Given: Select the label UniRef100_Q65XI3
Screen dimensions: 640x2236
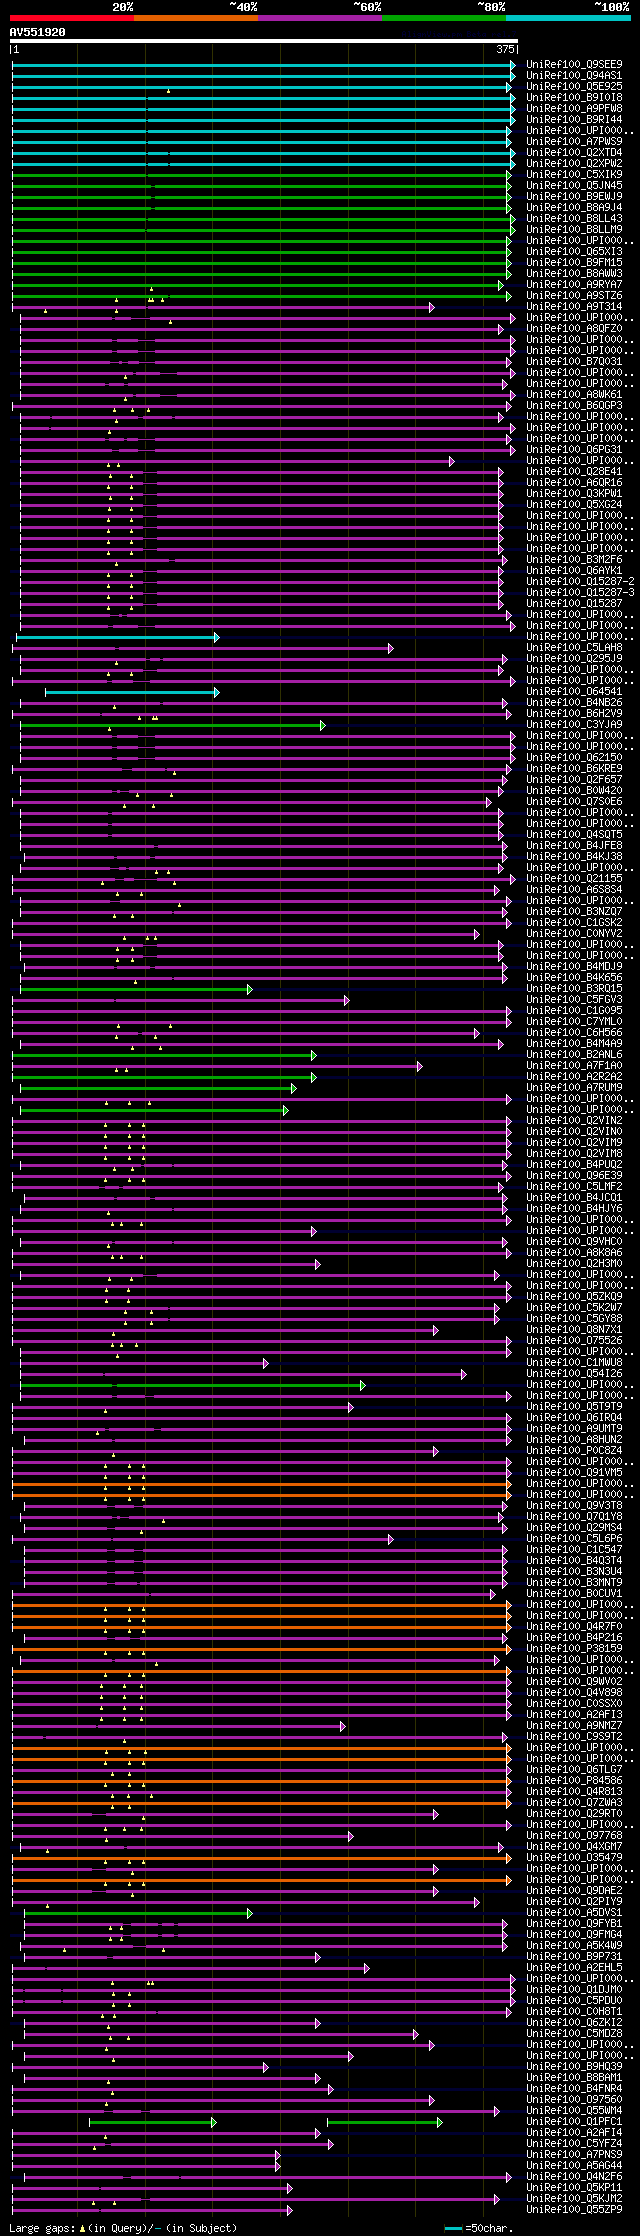Looking at the screenshot, I should coord(574,251).
